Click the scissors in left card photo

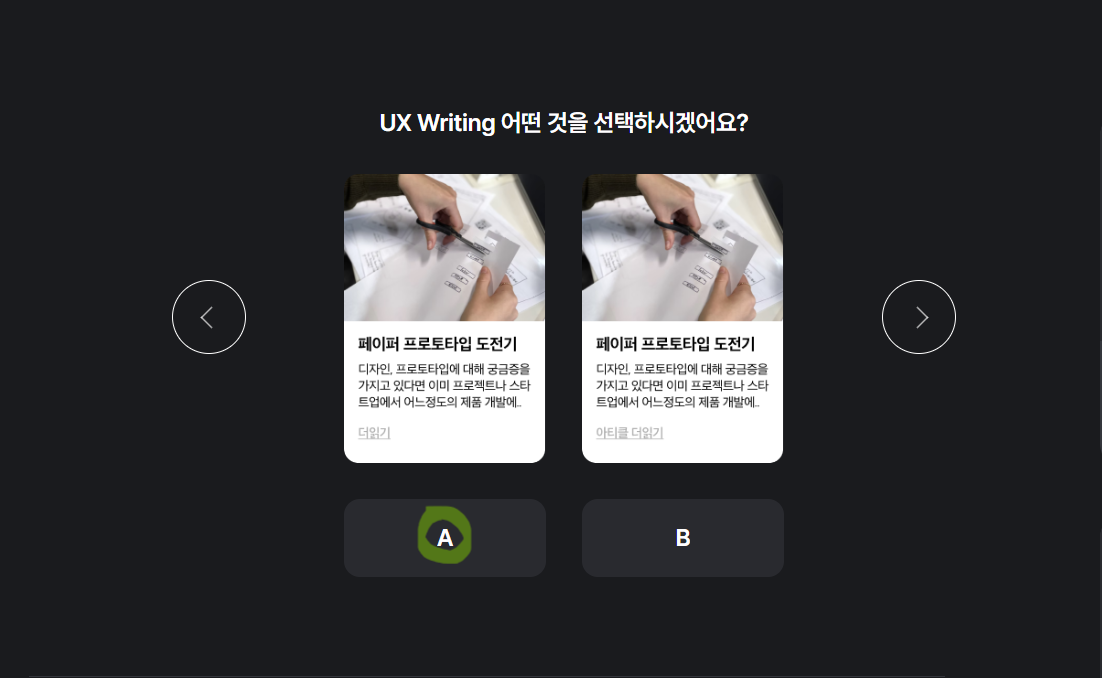tap(450, 234)
